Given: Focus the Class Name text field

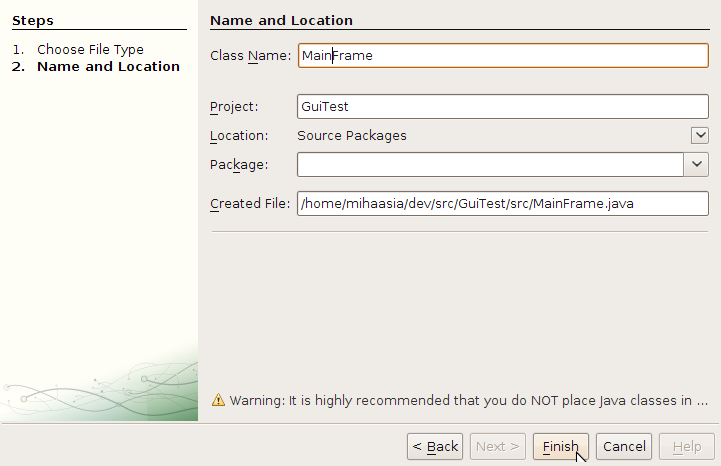Looking at the screenshot, I should 503,56.
